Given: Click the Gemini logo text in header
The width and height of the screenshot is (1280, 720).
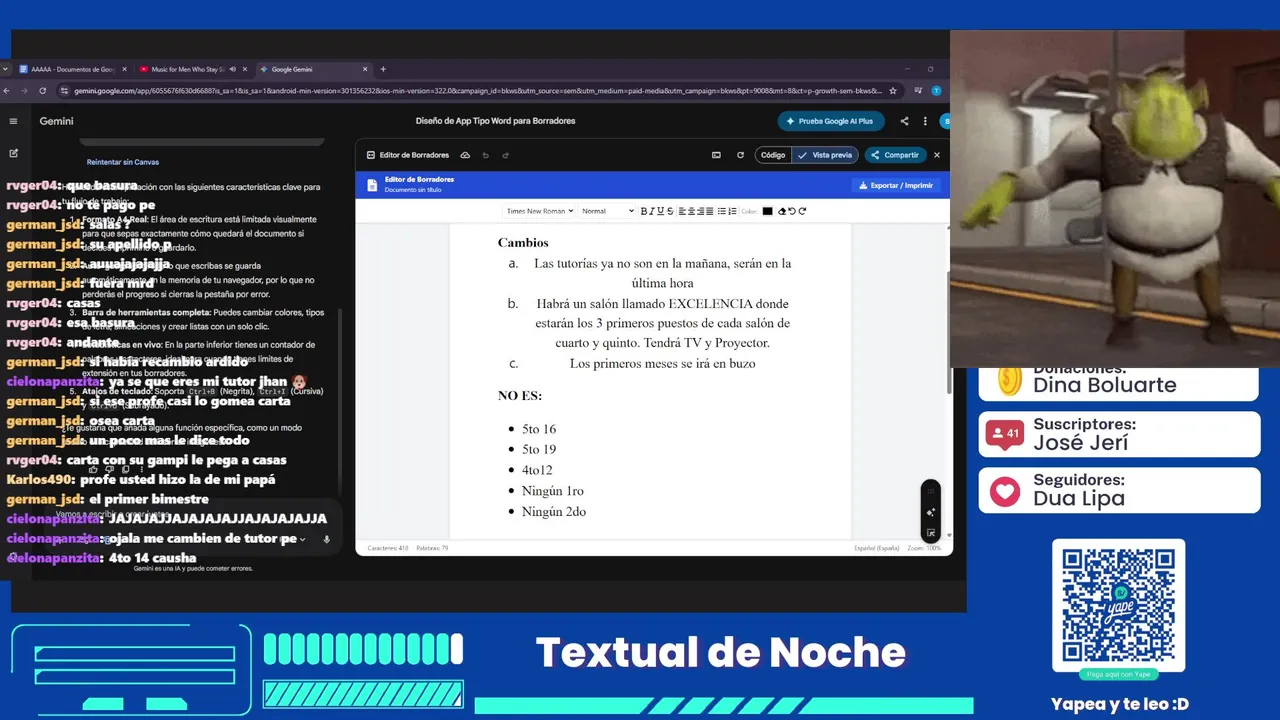Looking at the screenshot, I should 56,121.
